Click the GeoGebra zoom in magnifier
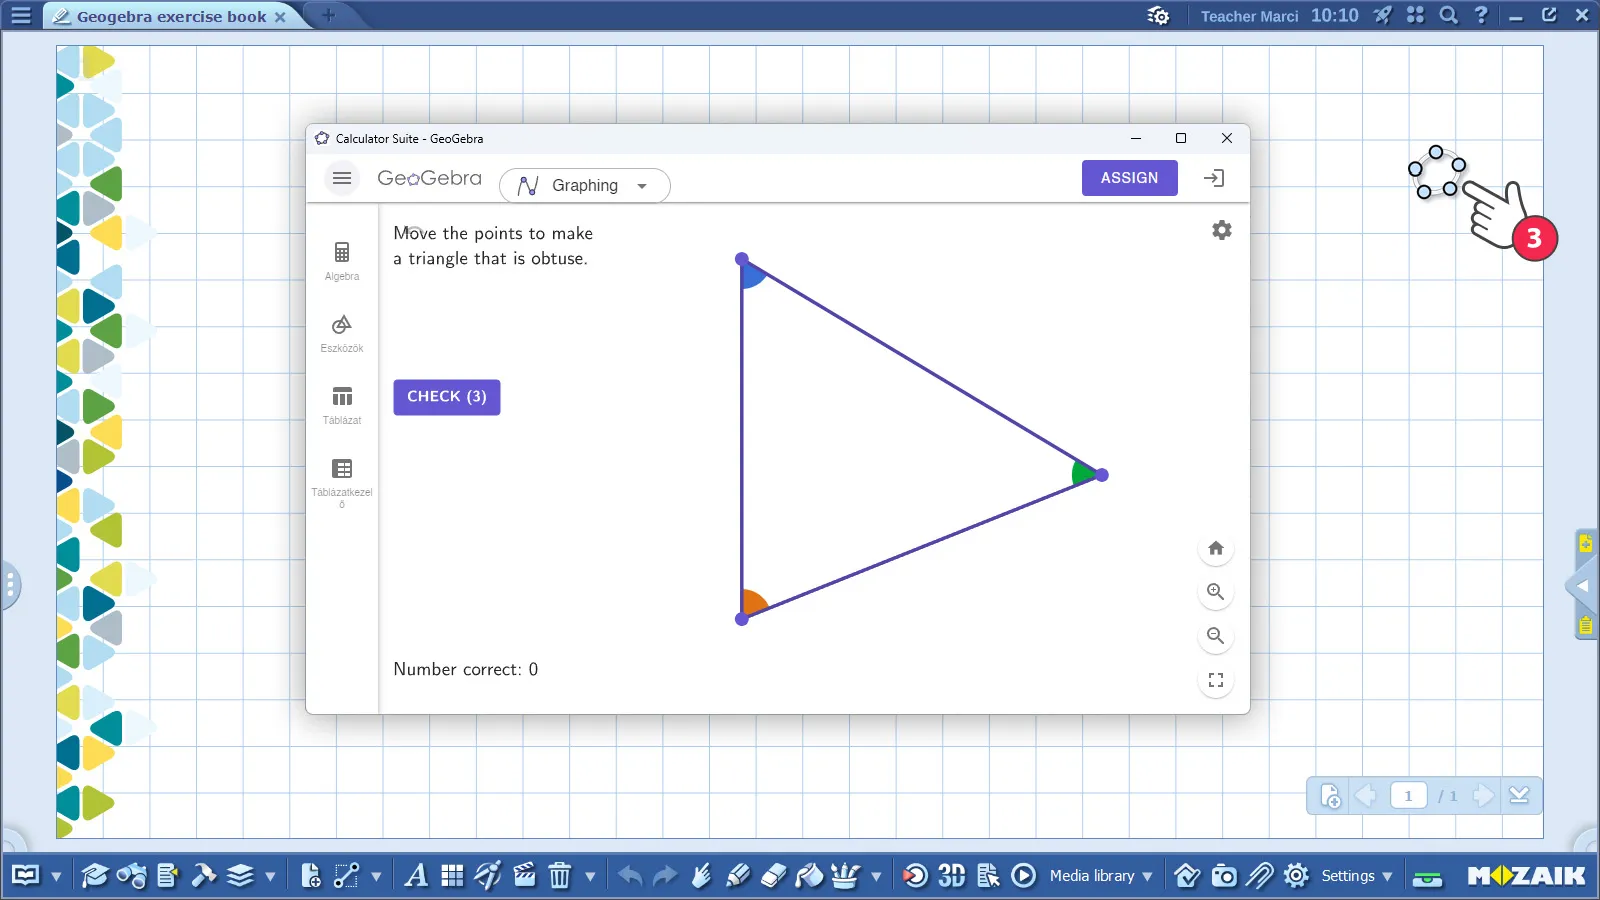 [1215, 592]
